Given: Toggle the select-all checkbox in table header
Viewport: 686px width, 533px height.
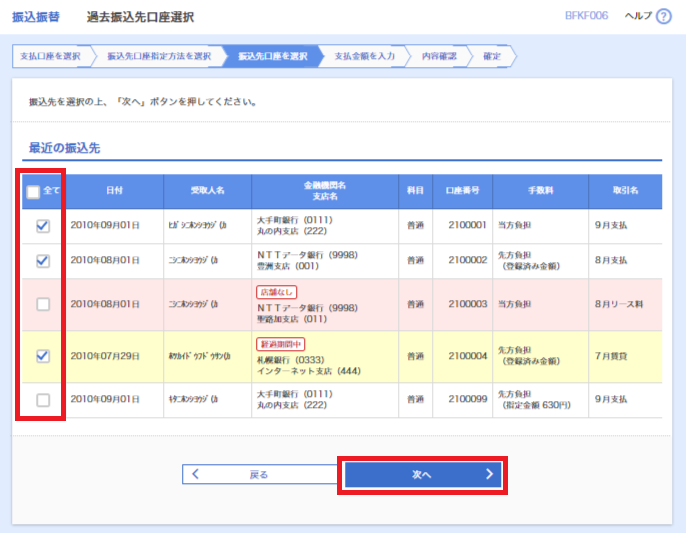Looking at the screenshot, I should 33,191.
